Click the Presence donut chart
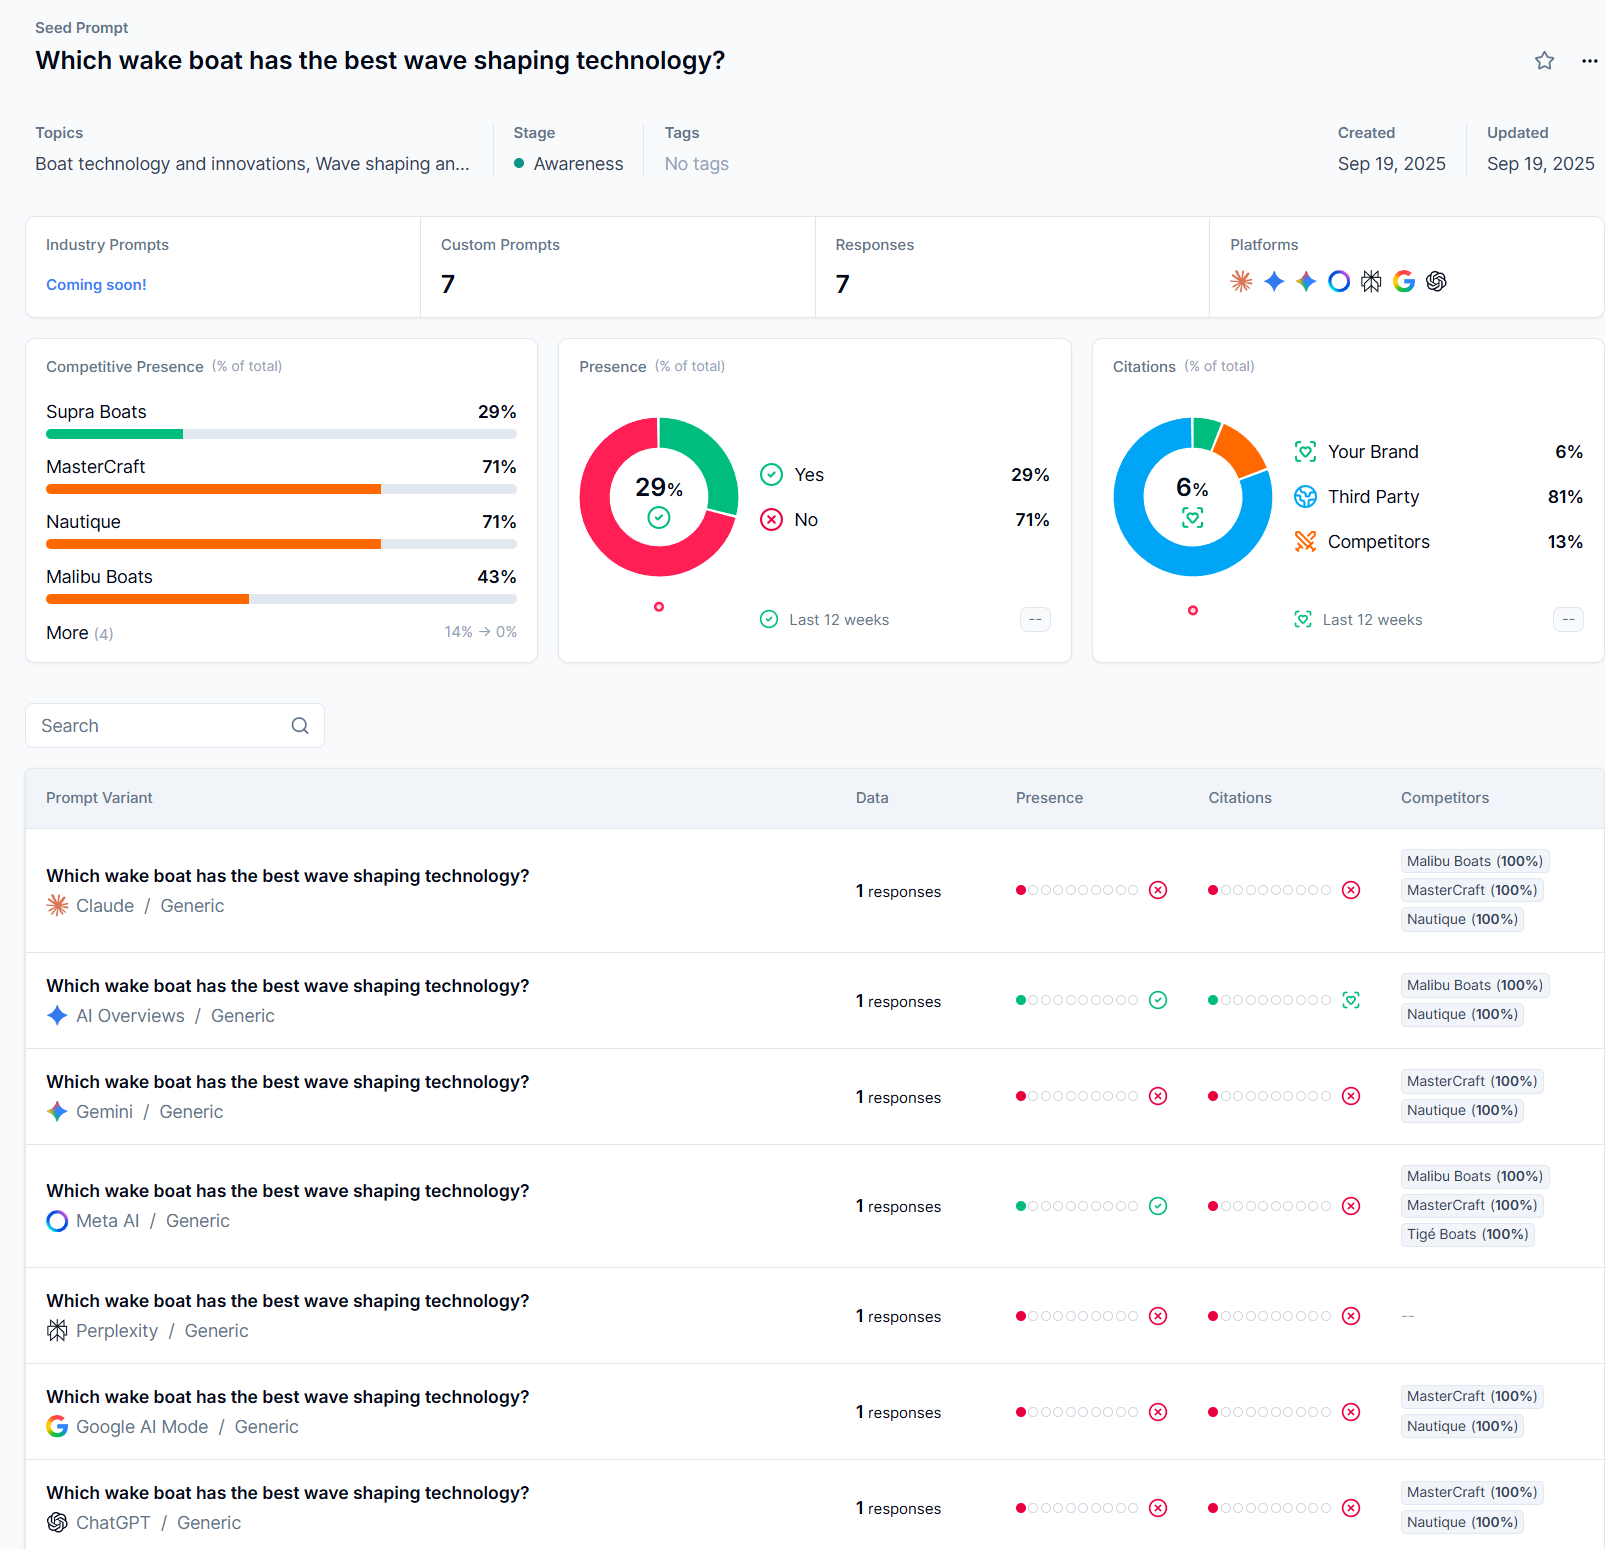Image resolution: width=1605 pixels, height=1549 pixels. pos(659,497)
